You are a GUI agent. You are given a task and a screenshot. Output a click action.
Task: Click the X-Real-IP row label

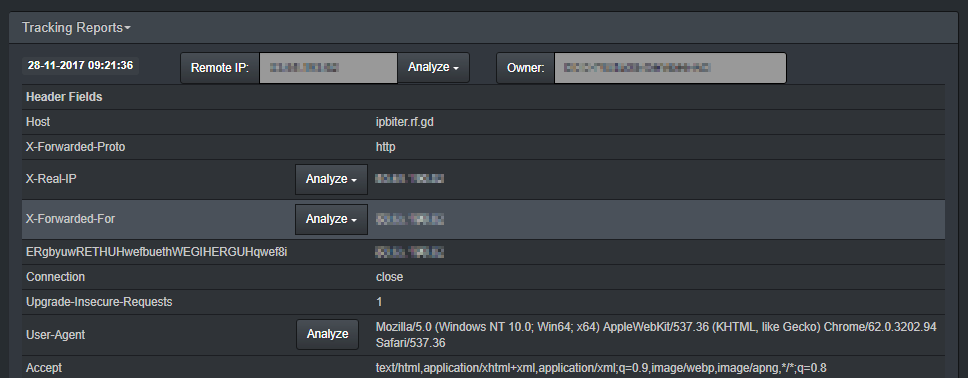click(x=51, y=179)
